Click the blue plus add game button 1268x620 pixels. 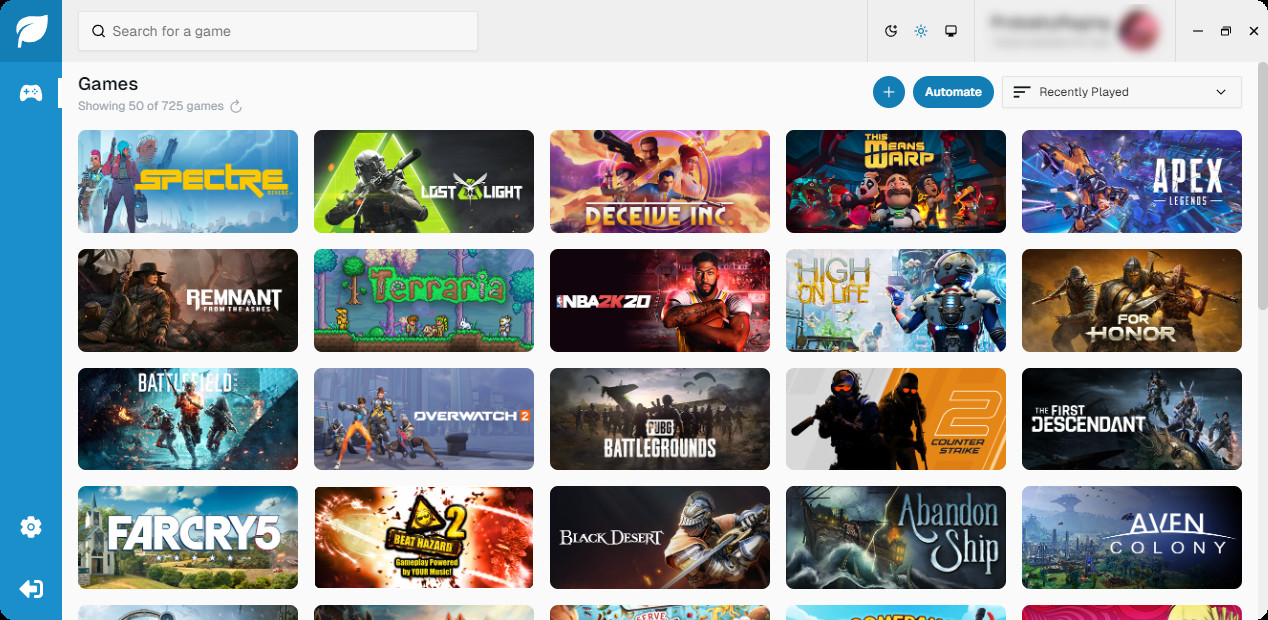pyautogui.click(x=889, y=92)
